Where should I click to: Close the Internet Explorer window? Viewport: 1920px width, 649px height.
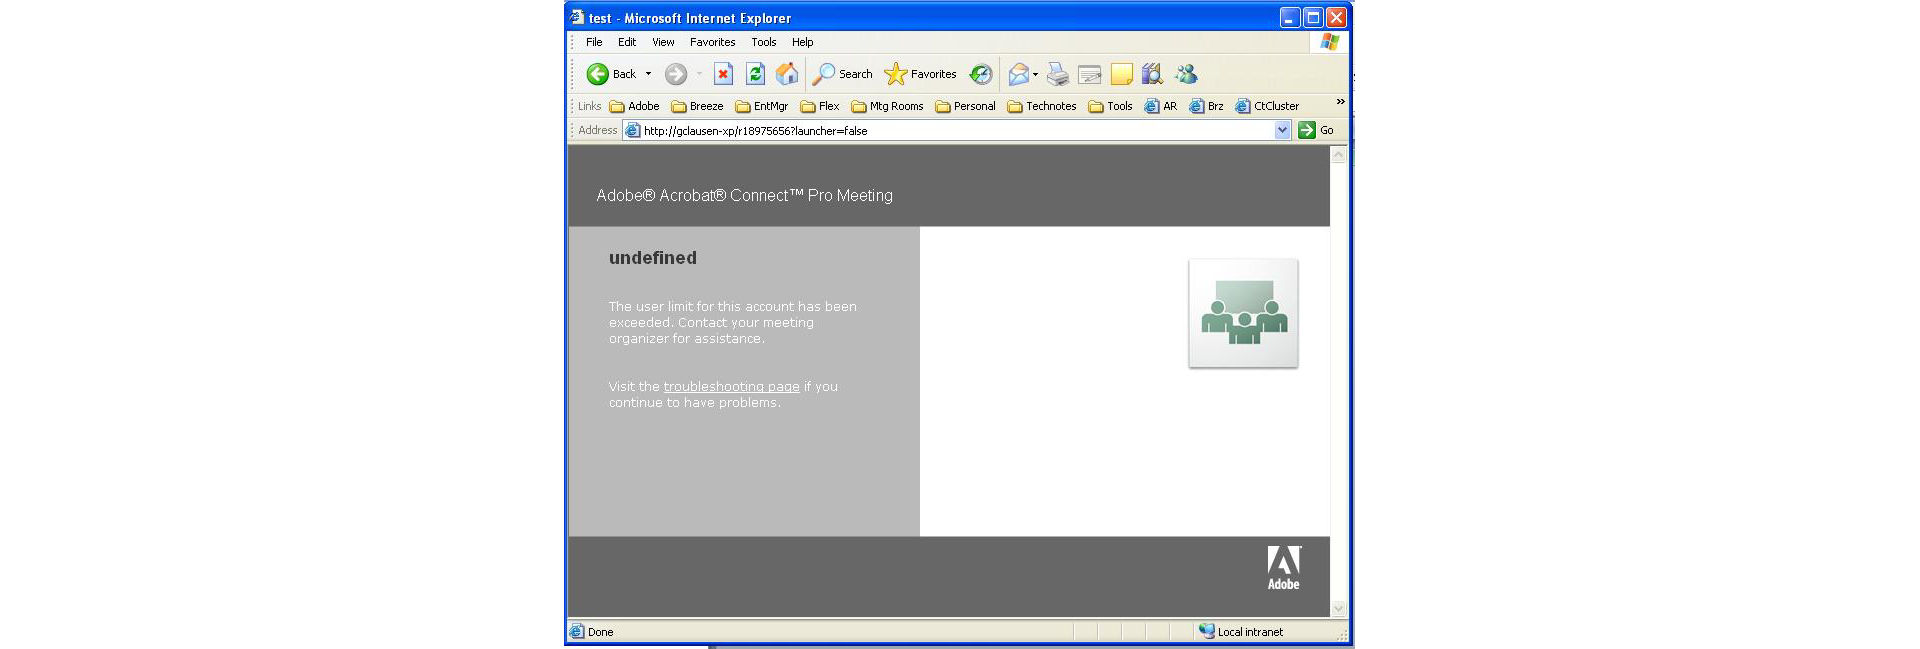click(1336, 18)
